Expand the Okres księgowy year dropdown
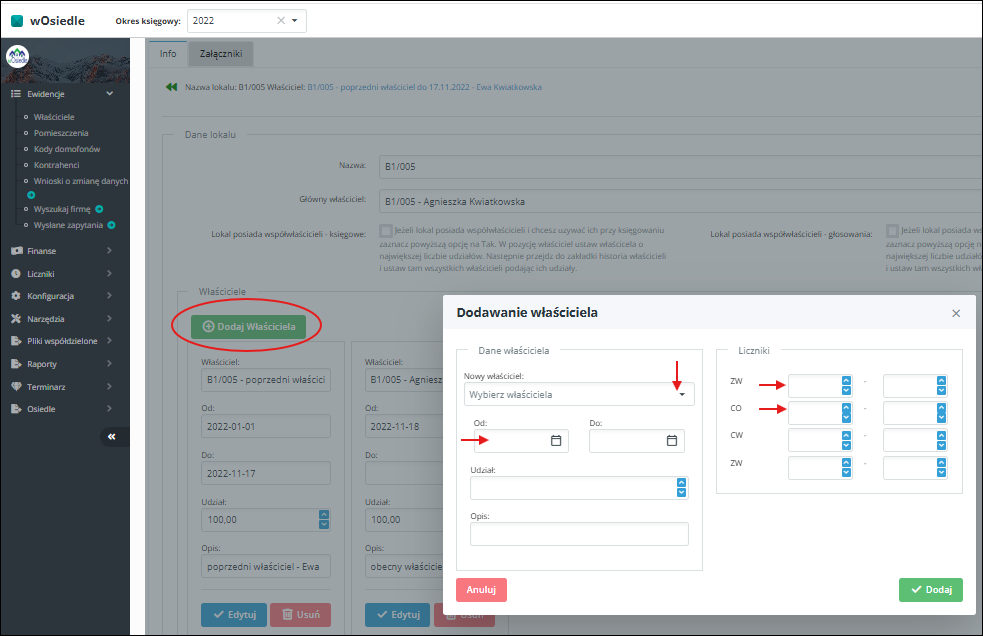Image resolution: width=983 pixels, height=636 pixels. (295, 20)
